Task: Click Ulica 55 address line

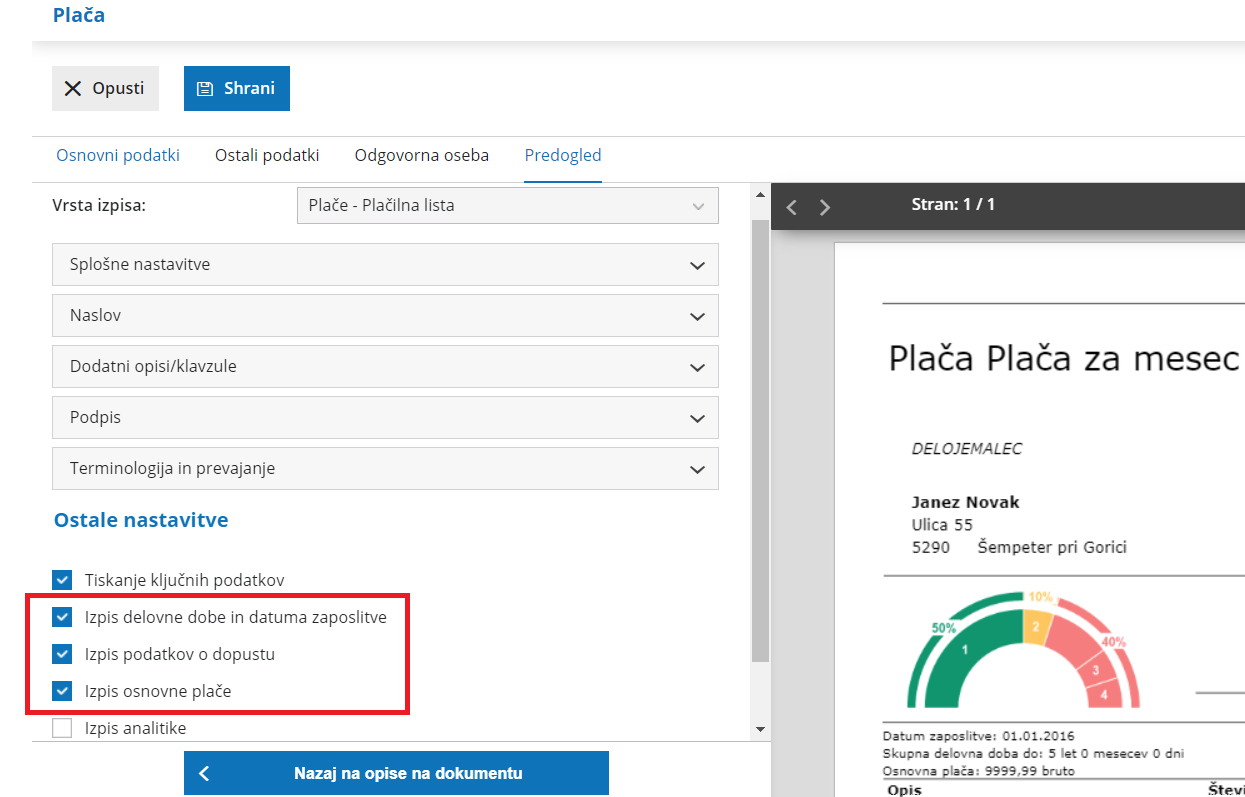Action: click(x=942, y=524)
